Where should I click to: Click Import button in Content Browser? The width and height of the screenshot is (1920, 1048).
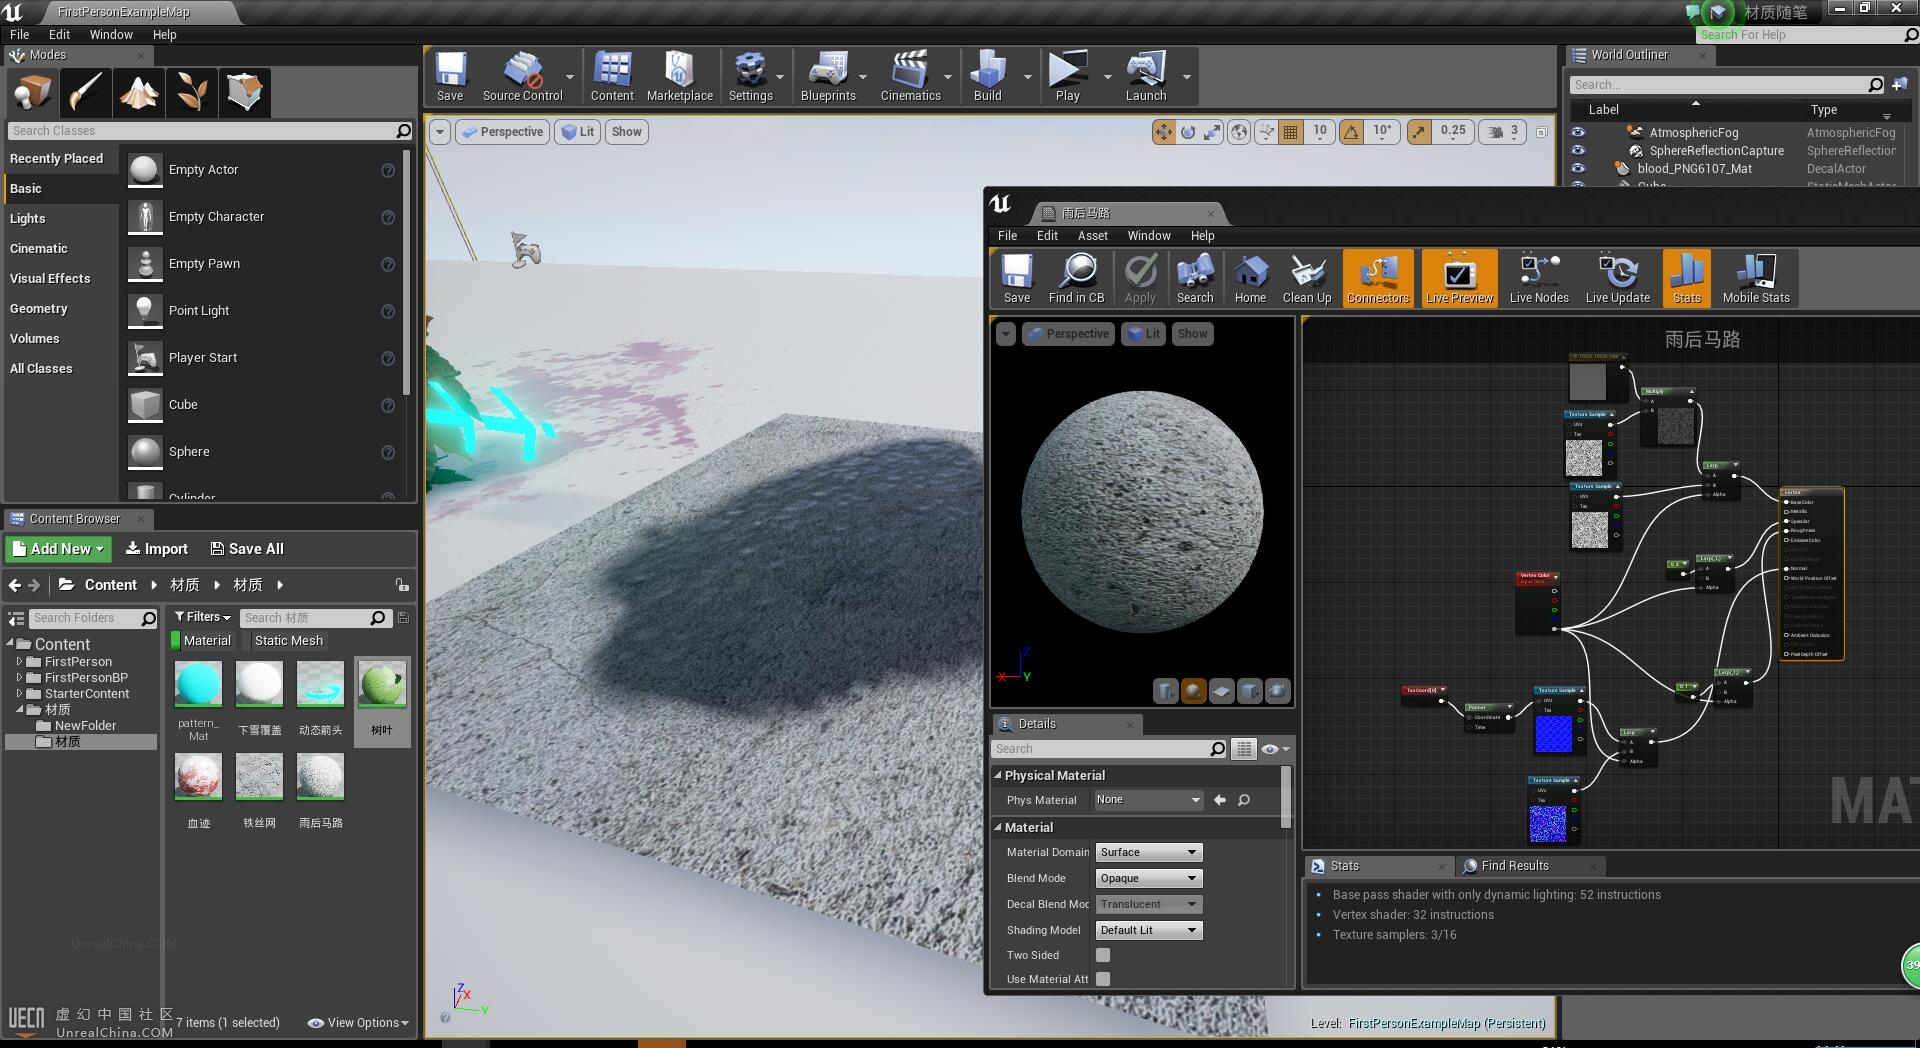(157, 549)
